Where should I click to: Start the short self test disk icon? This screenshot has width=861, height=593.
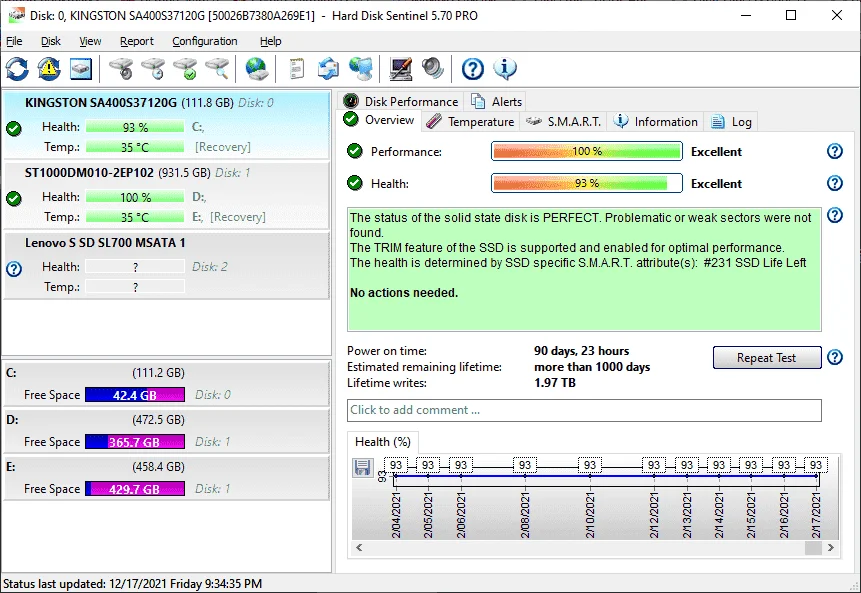click(x=121, y=69)
